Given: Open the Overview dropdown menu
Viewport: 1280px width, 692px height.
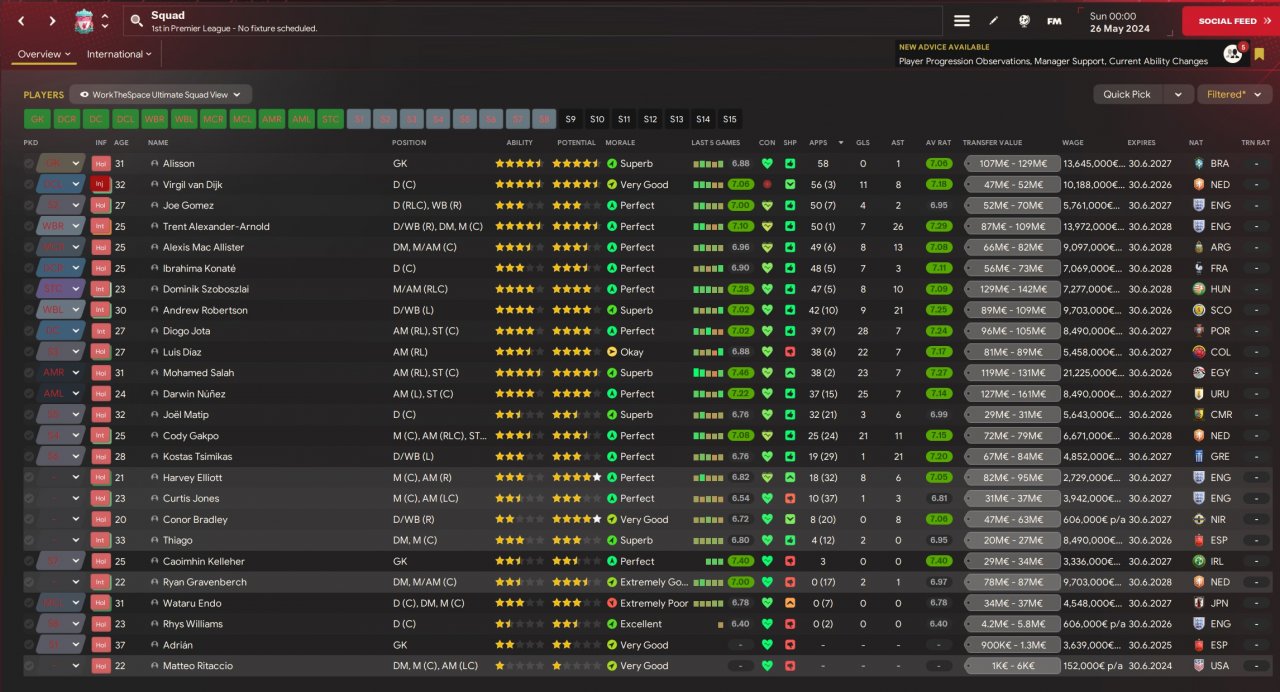Looking at the screenshot, I should [x=44, y=54].
